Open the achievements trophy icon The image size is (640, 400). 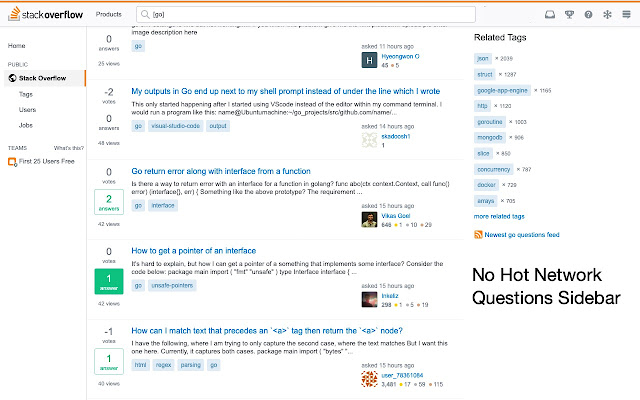pyautogui.click(x=569, y=15)
